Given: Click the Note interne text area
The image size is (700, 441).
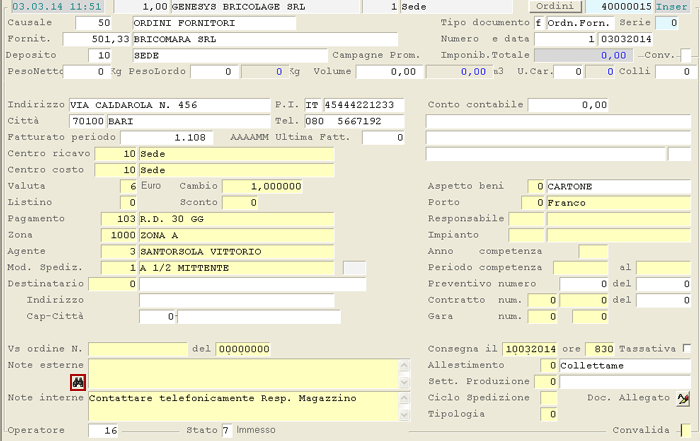Looking at the screenshot, I should 243,406.
